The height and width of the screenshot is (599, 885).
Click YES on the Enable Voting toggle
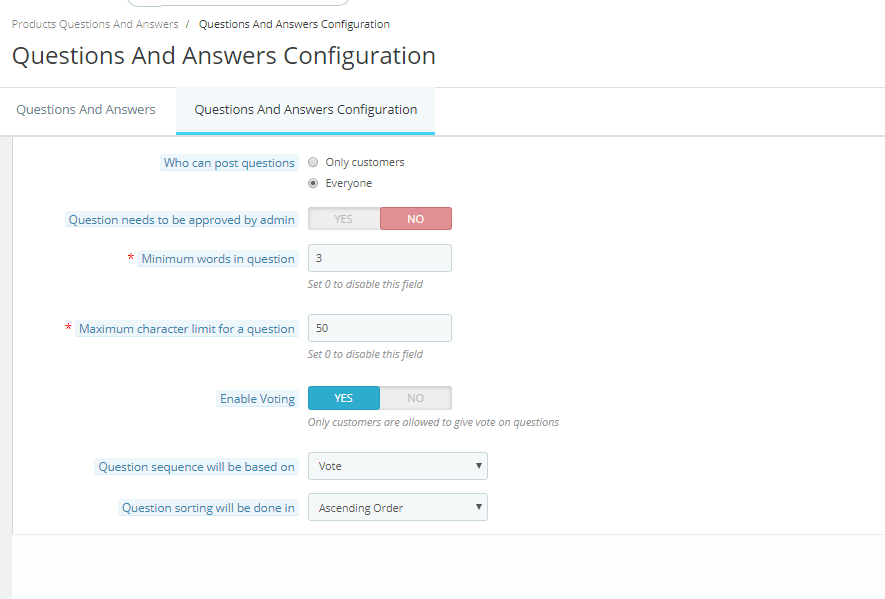tap(344, 398)
